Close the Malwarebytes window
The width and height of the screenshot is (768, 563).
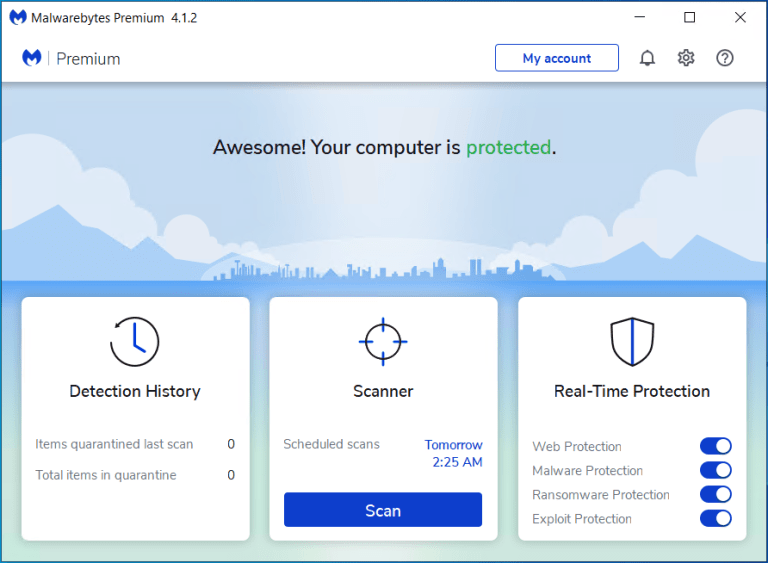pyautogui.click(x=740, y=17)
